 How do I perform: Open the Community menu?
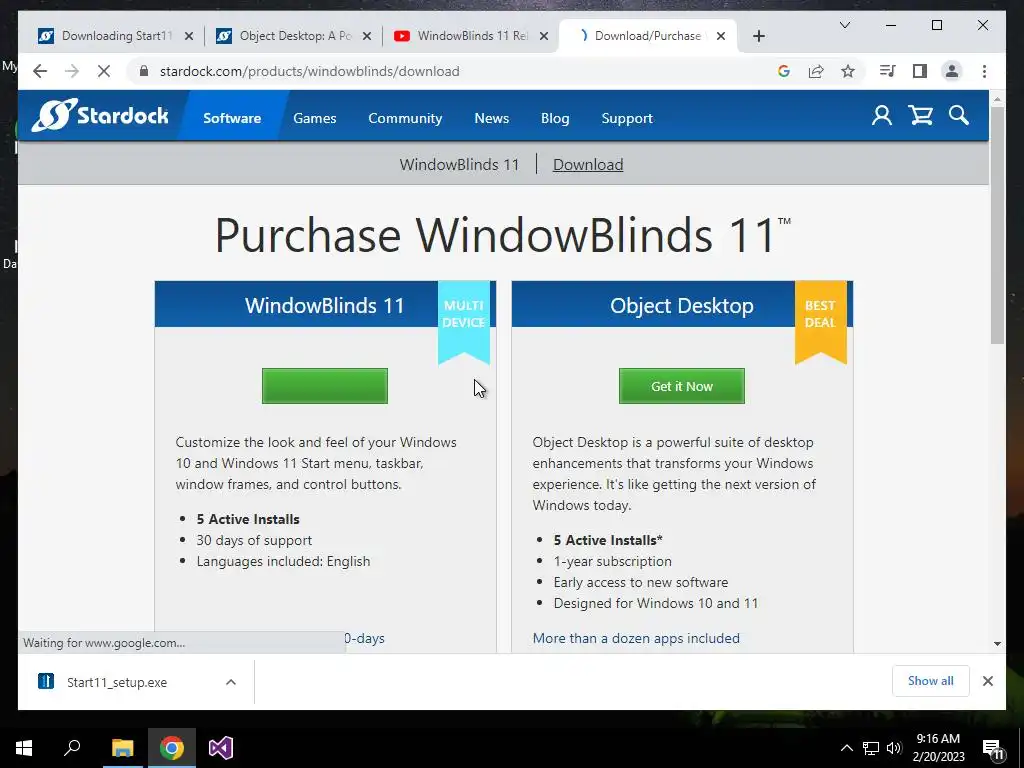point(405,118)
